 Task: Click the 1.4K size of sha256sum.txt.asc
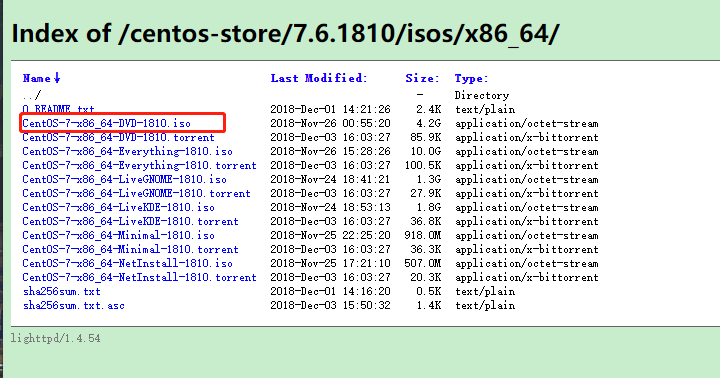click(429, 305)
